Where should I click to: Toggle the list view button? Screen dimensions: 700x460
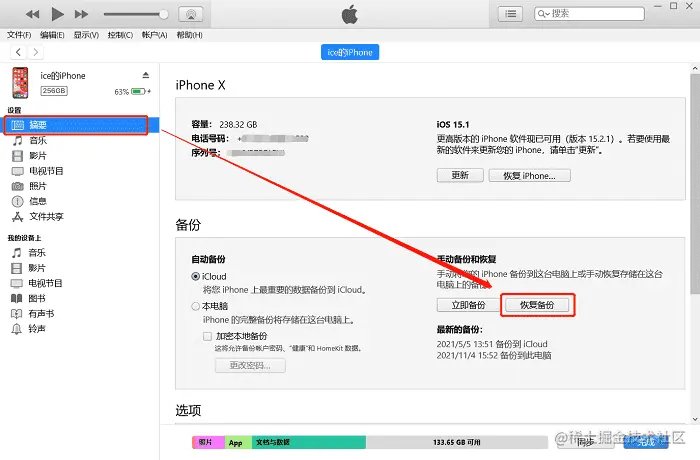[510, 14]
